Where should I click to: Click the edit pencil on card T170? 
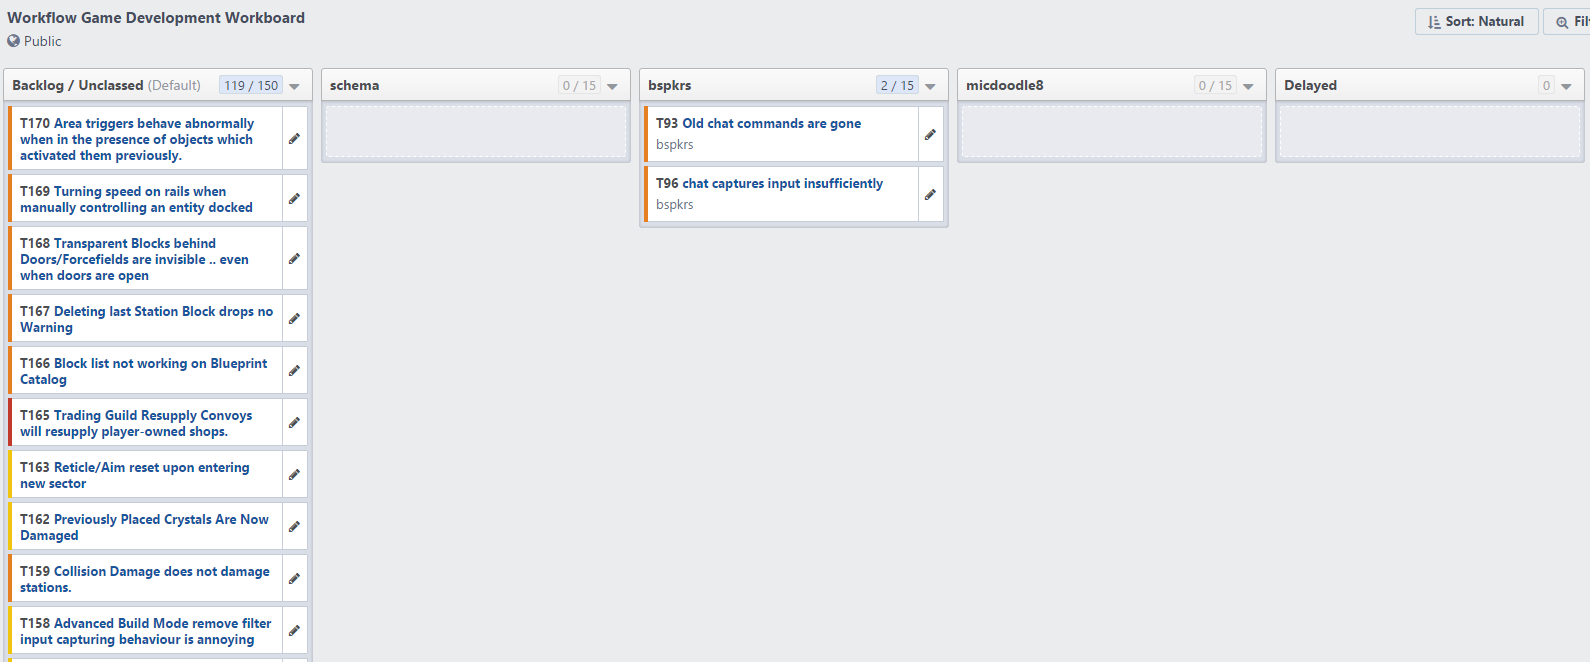pyautogui.click(x=294, y=139)
